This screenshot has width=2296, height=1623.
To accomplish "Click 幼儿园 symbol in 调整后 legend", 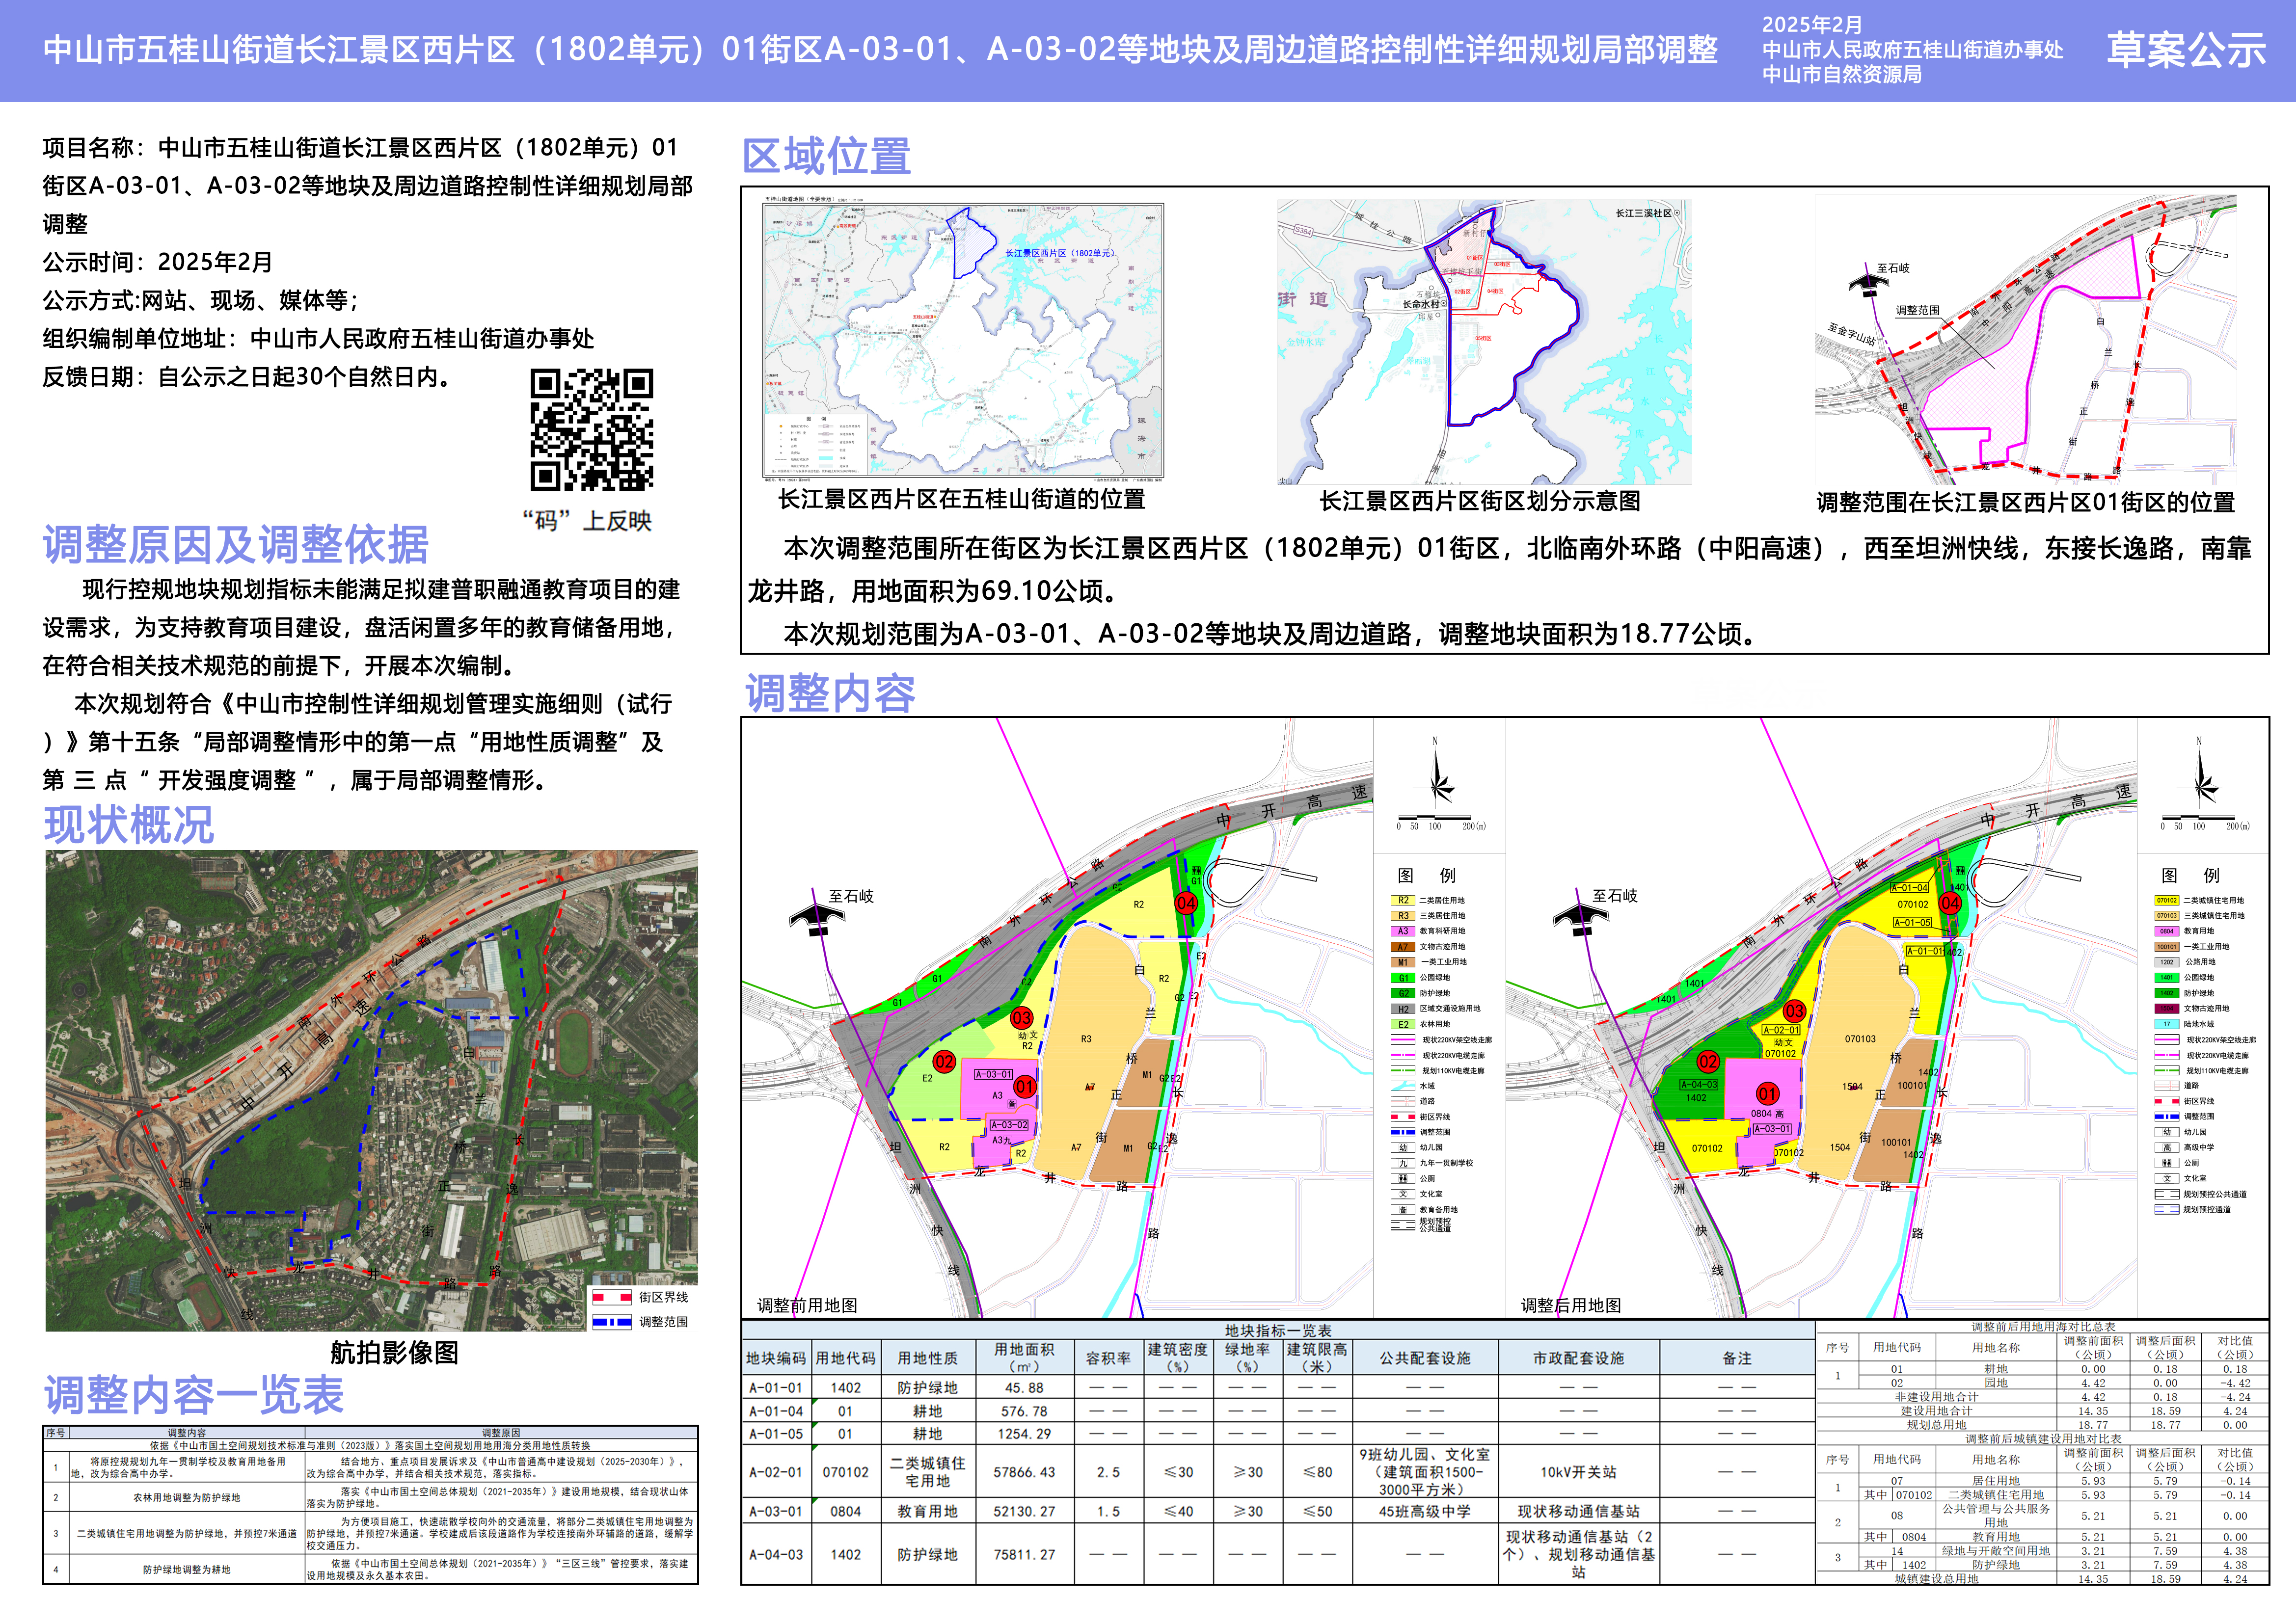I will [x=2167, y=1132].
